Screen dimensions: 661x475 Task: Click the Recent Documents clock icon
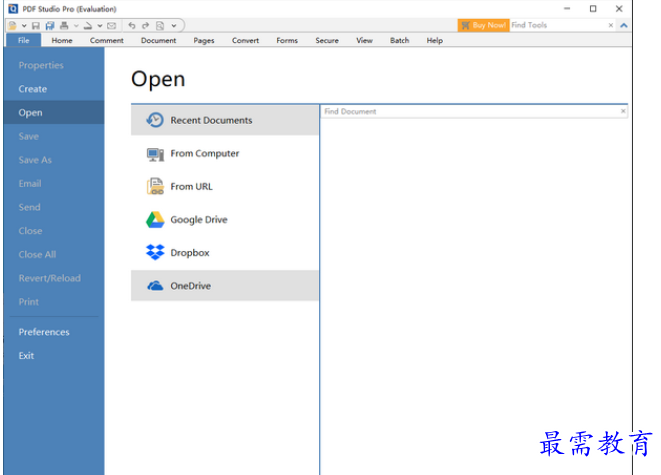point(155,120)
